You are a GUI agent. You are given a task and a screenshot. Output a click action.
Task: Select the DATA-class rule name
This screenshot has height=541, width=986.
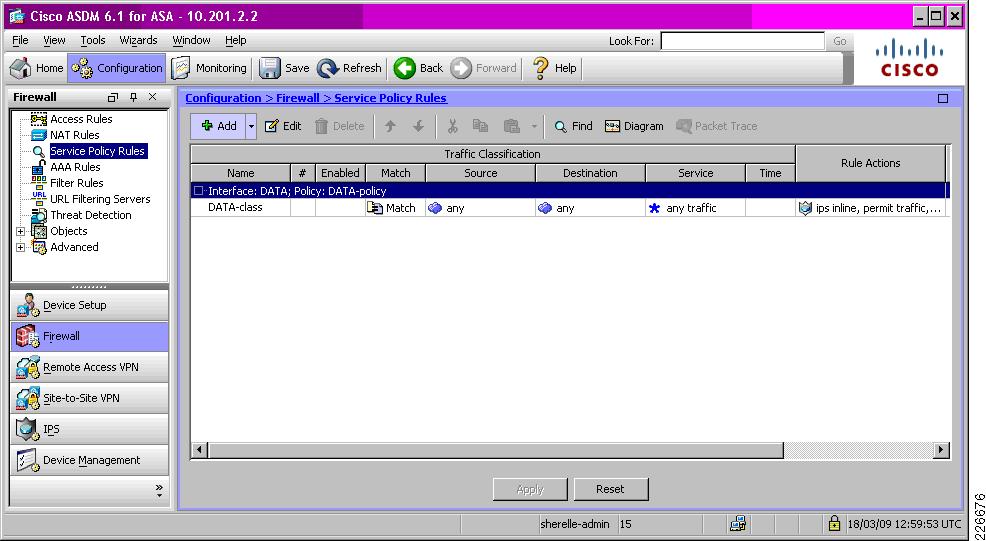235,207
